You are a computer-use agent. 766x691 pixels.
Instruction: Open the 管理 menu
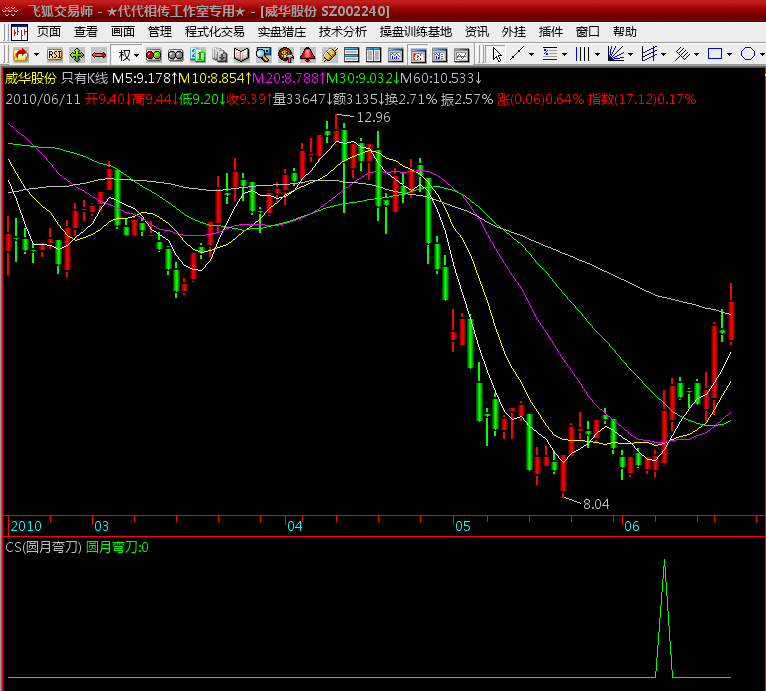160,32
